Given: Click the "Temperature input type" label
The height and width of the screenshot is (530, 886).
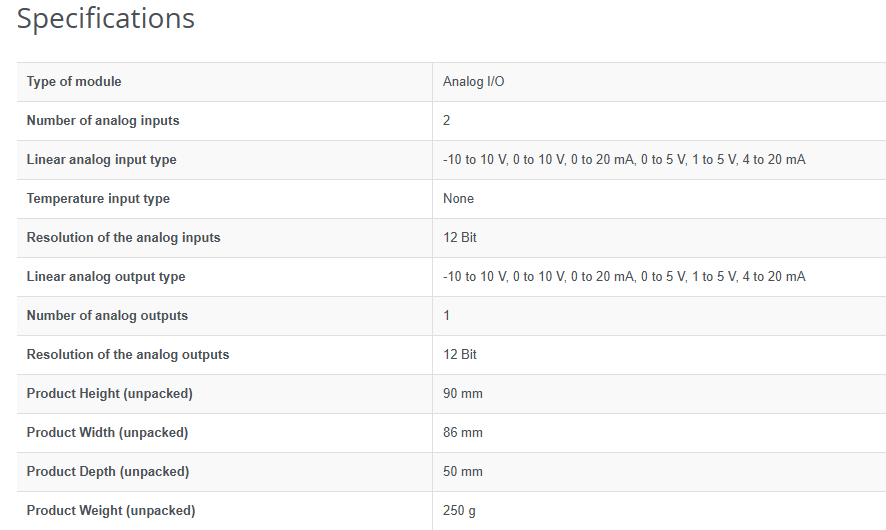Looking at the screenshot, I should (98, 198).
